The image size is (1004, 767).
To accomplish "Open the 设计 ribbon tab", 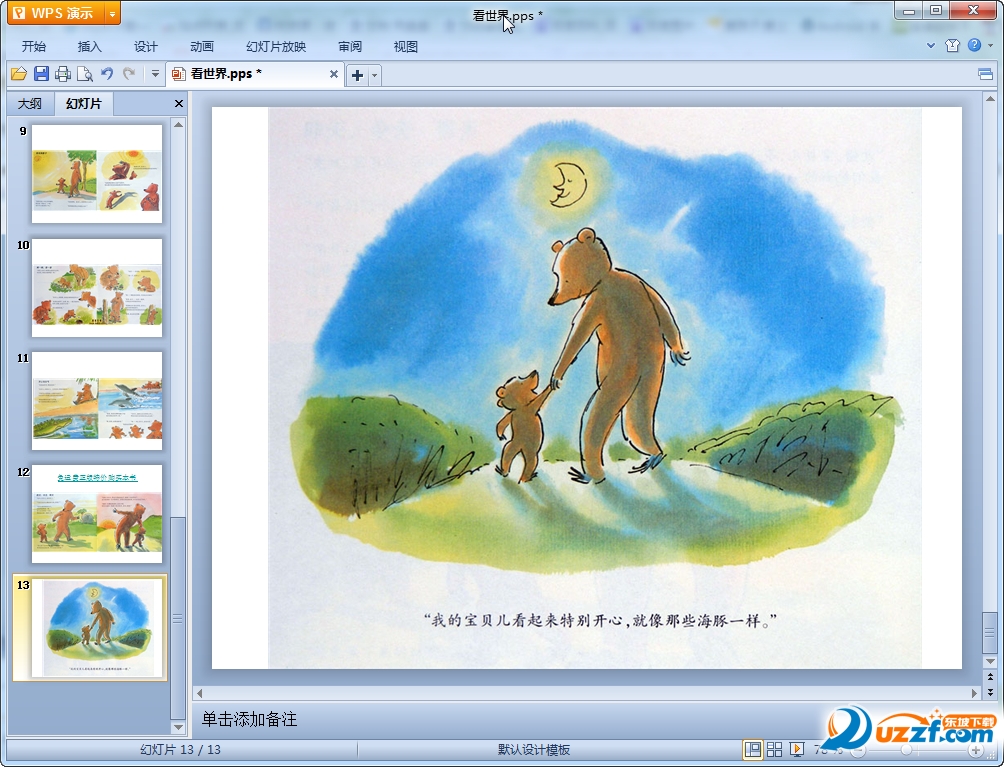I will pos(146,47).
